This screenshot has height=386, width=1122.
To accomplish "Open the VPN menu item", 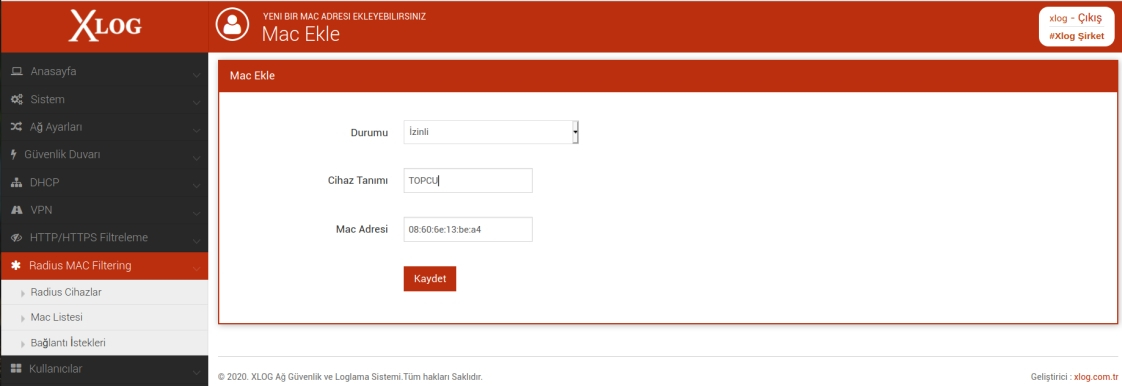I will (104, 210).
